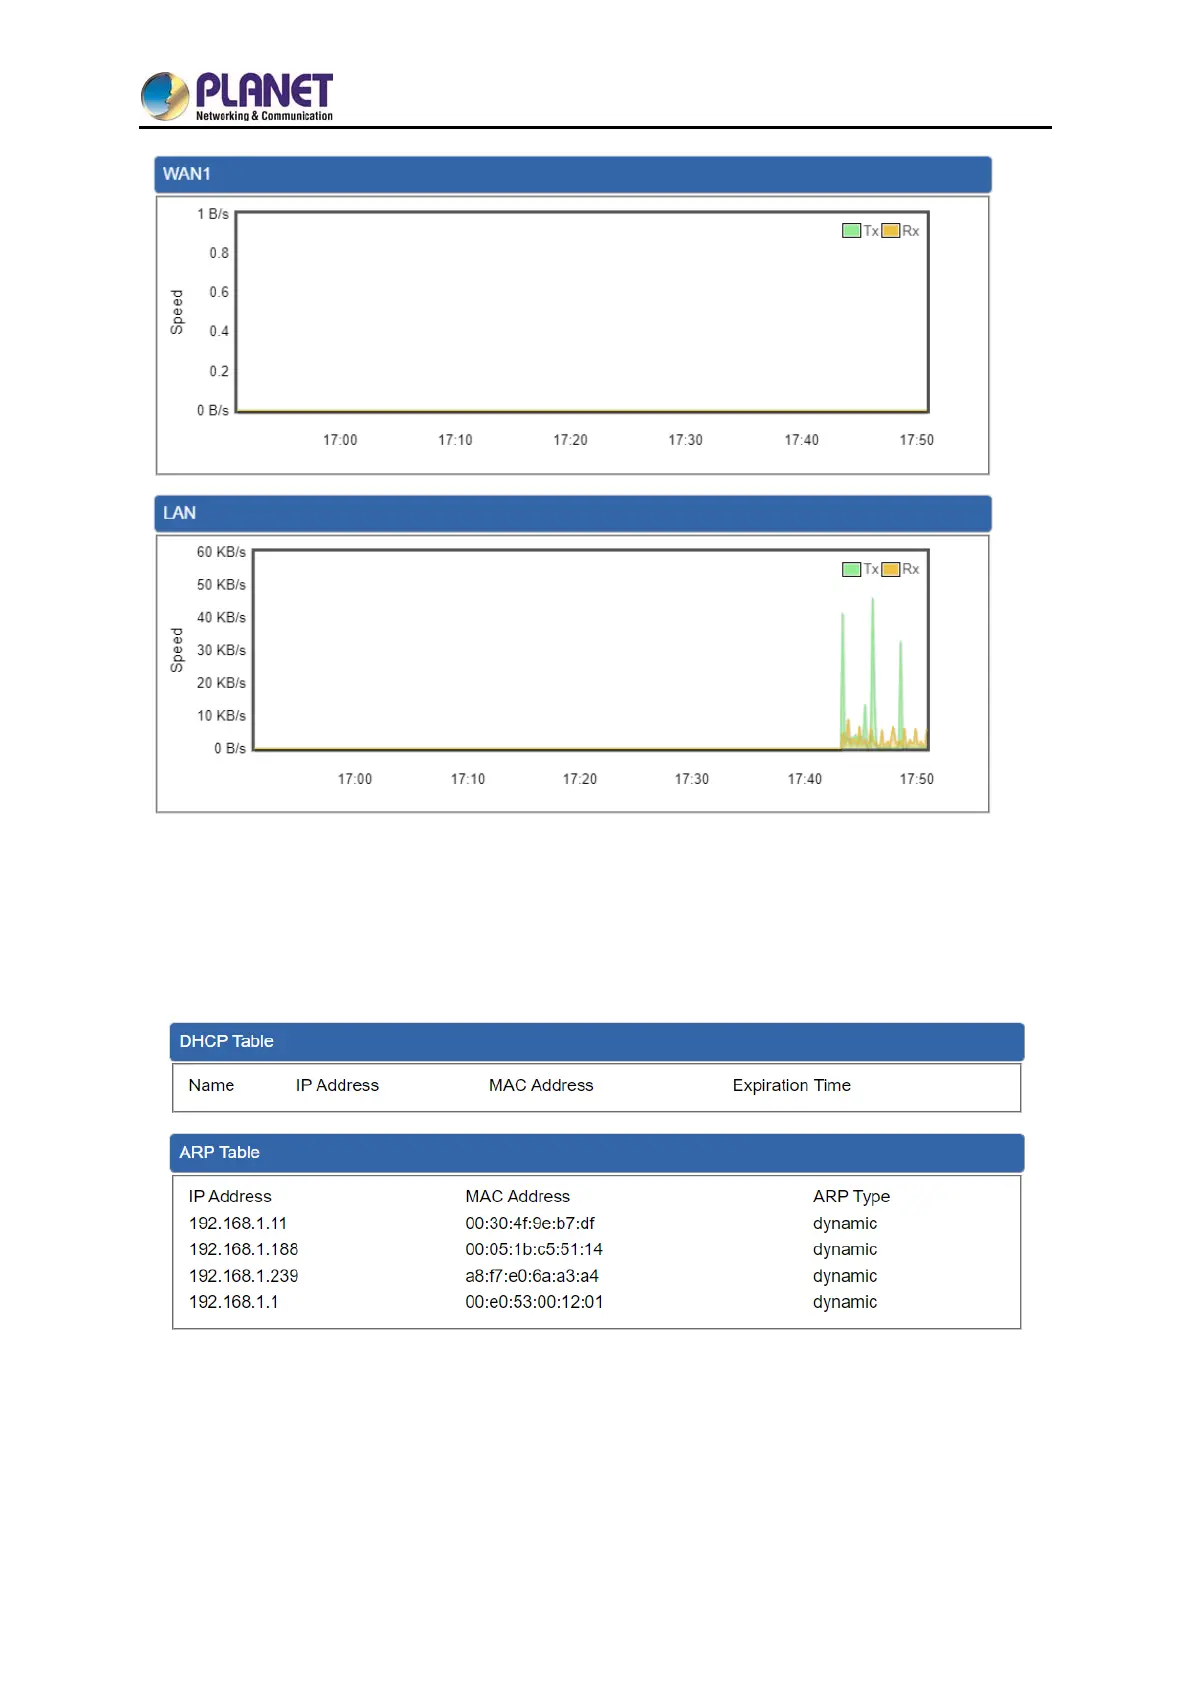Click the orange Rx swatch in WAN1 legend
The width and height of the screenshot is (1190, 1684).
click(890, 231)
